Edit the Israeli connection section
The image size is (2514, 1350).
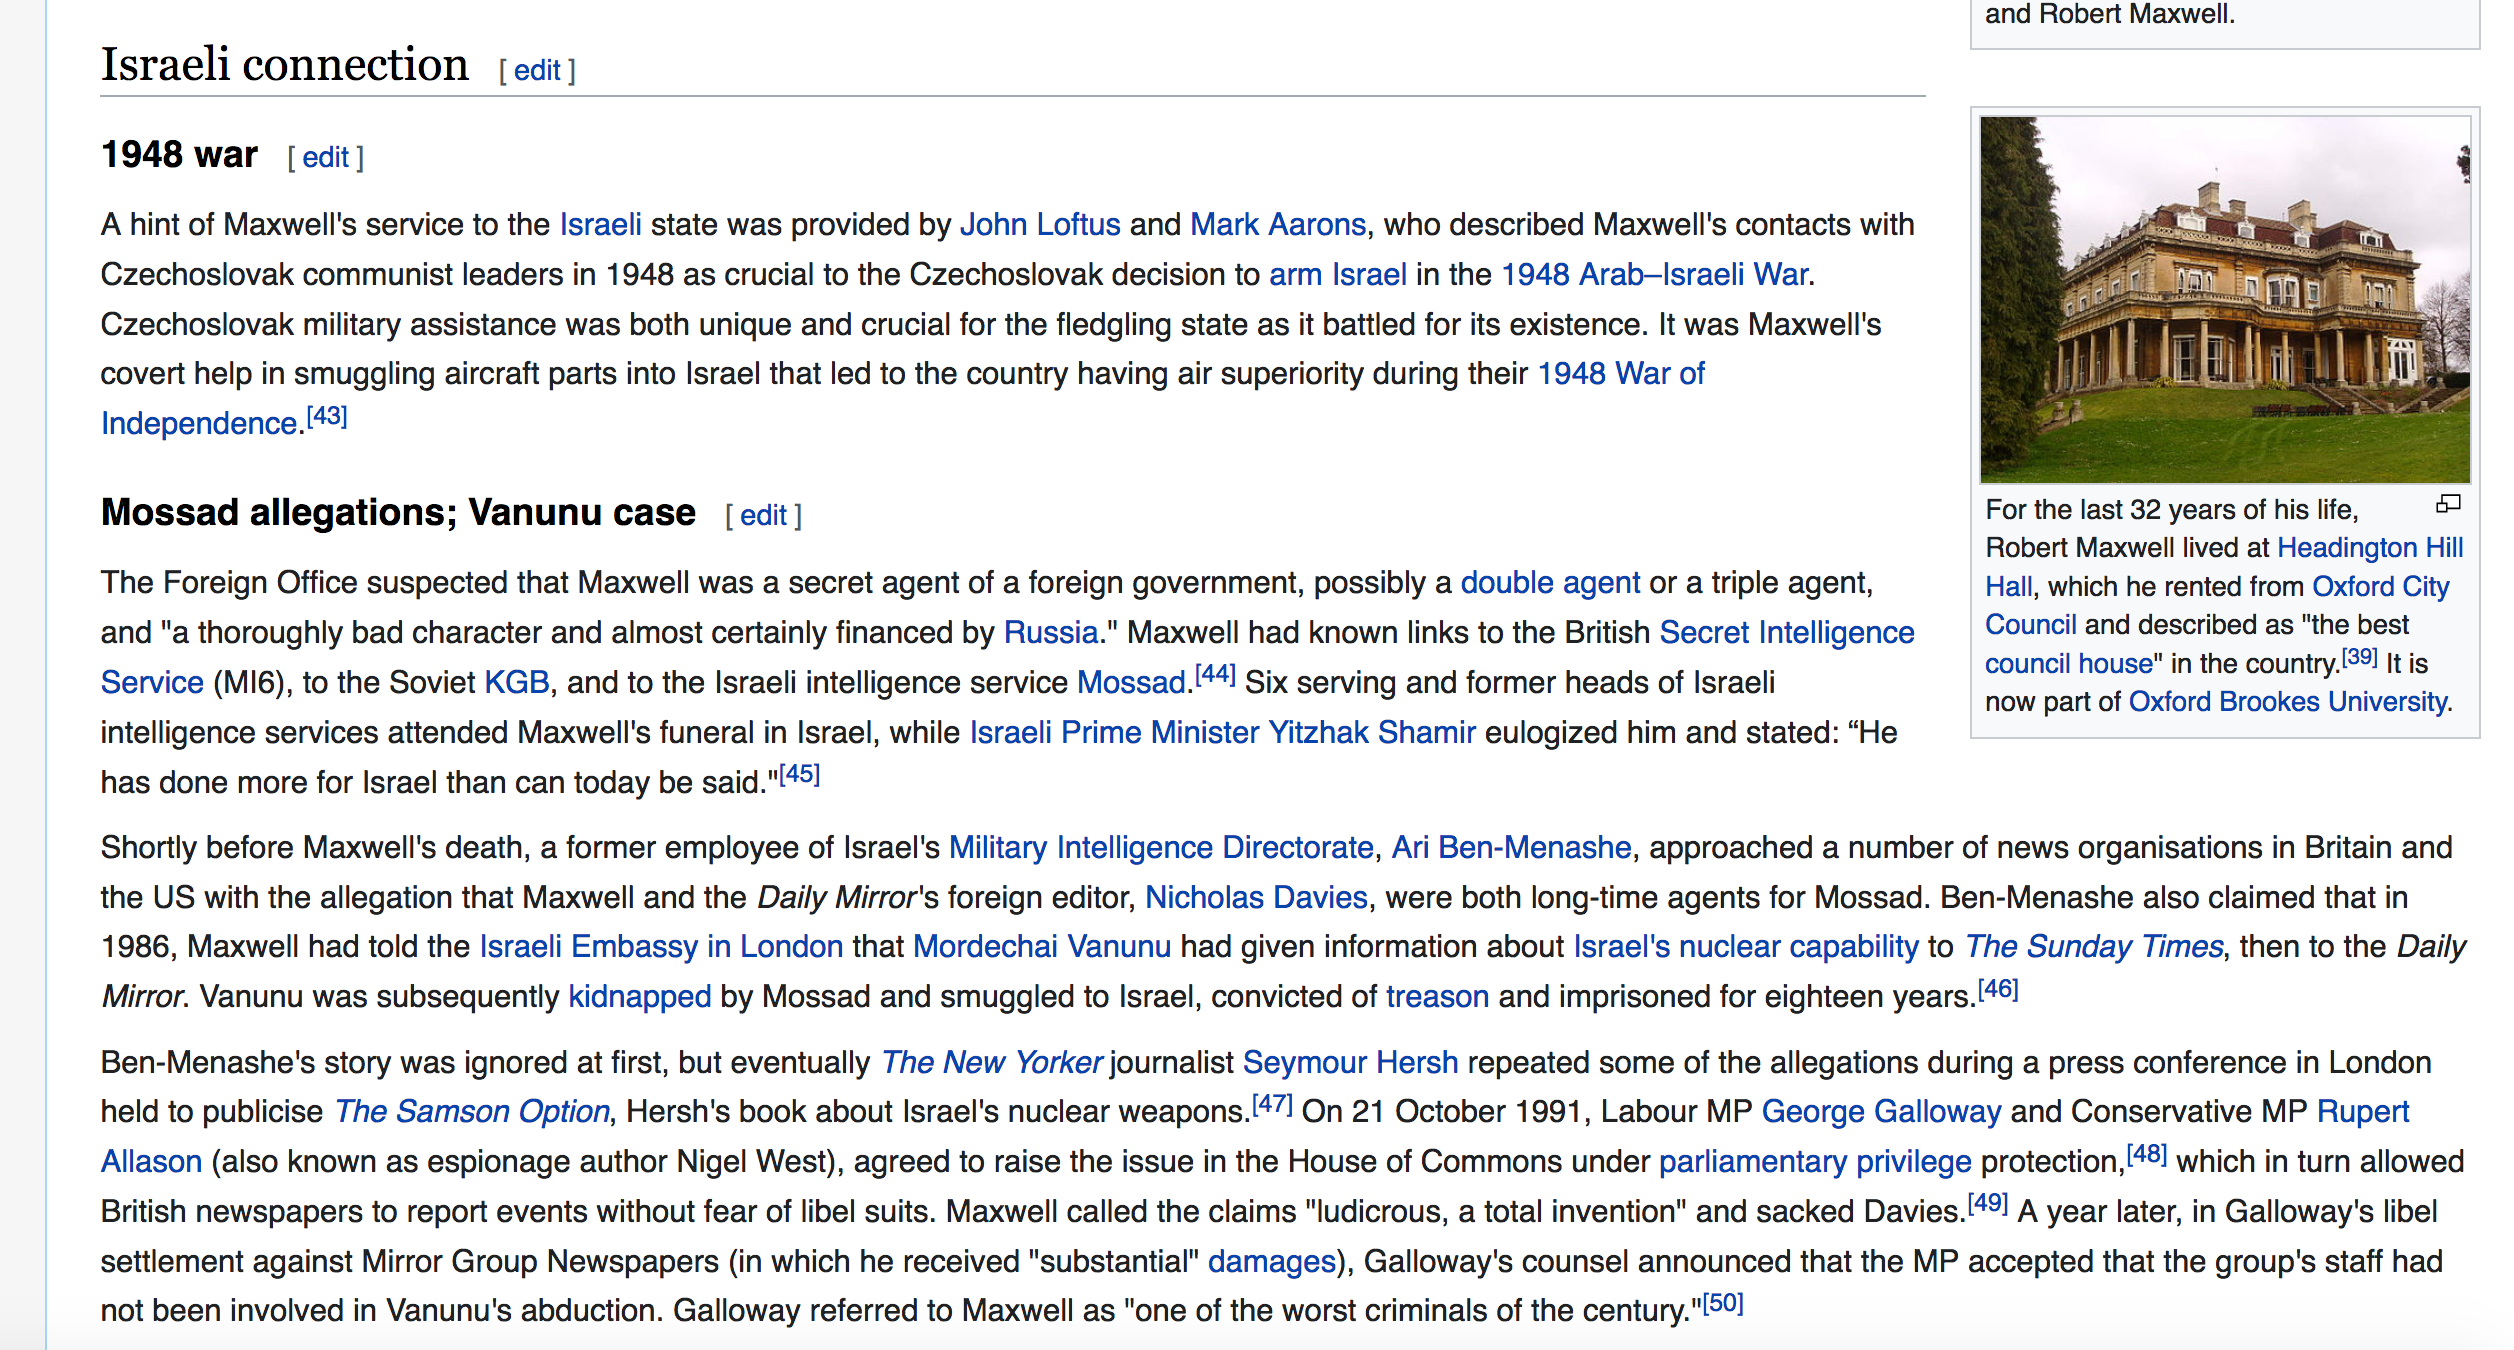(x=537, y=71)
